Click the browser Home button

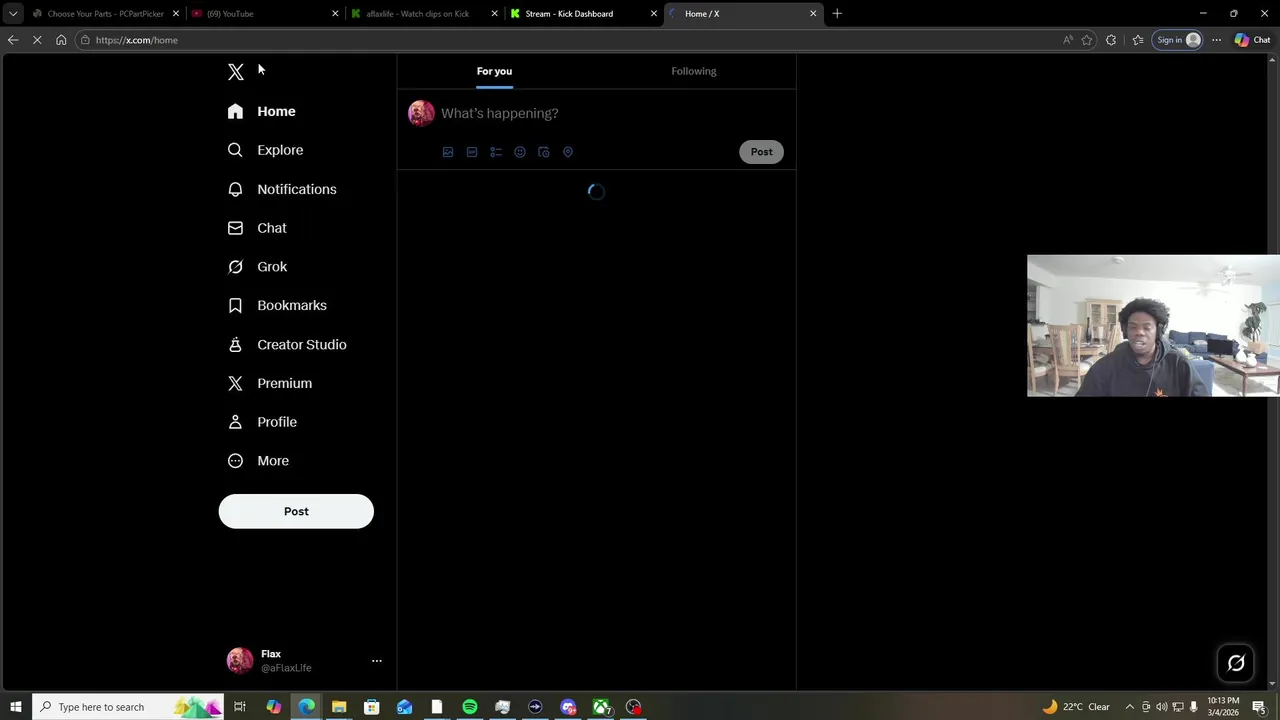coord(61,40)
